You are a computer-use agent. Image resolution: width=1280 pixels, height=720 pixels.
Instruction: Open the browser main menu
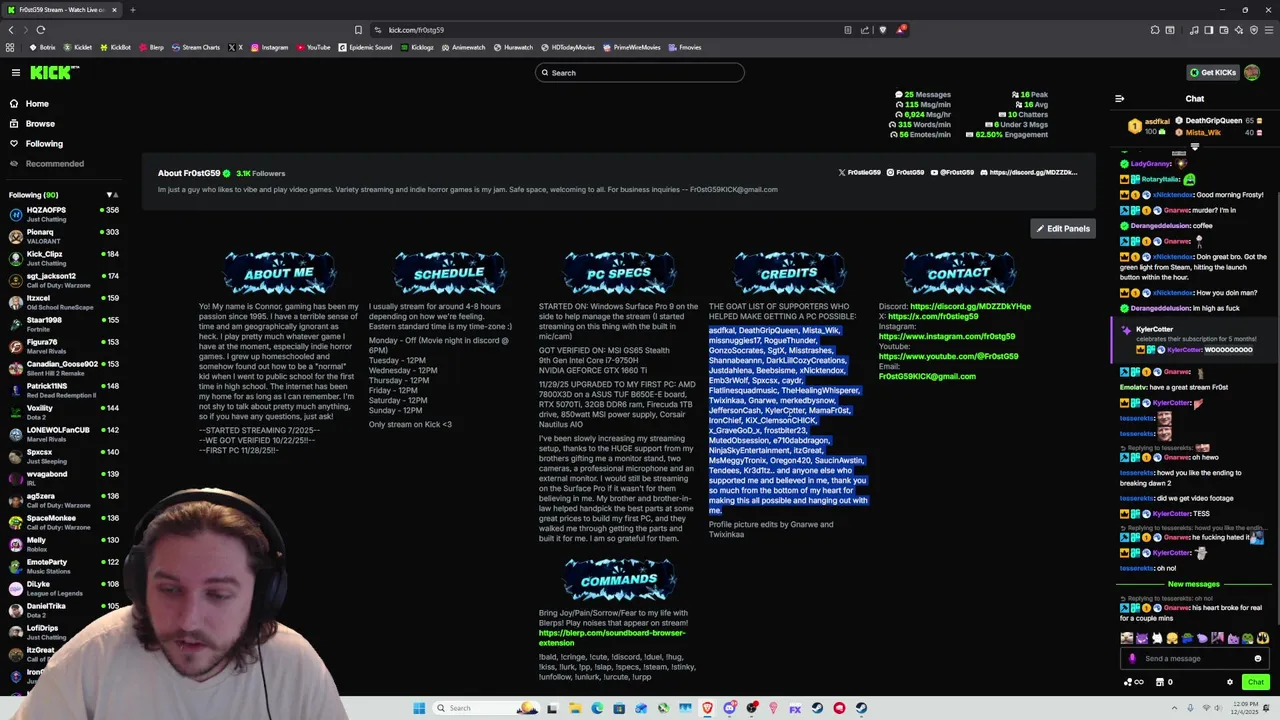pos(1268,30)
